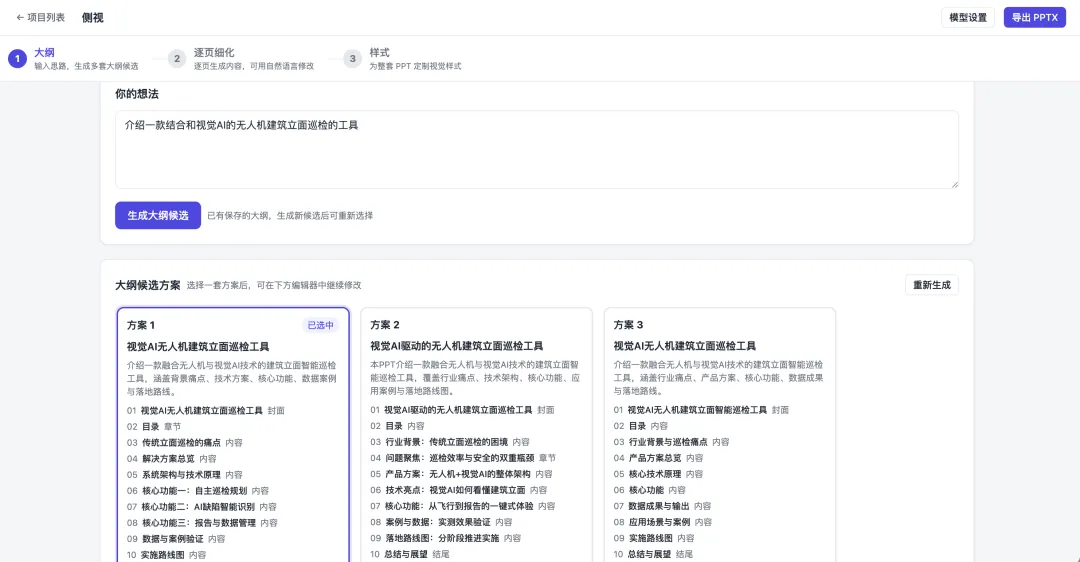Click 方案 2 row 08 案例与数据
Viewport: 1080px width, 562px height.
click(442, 522)
